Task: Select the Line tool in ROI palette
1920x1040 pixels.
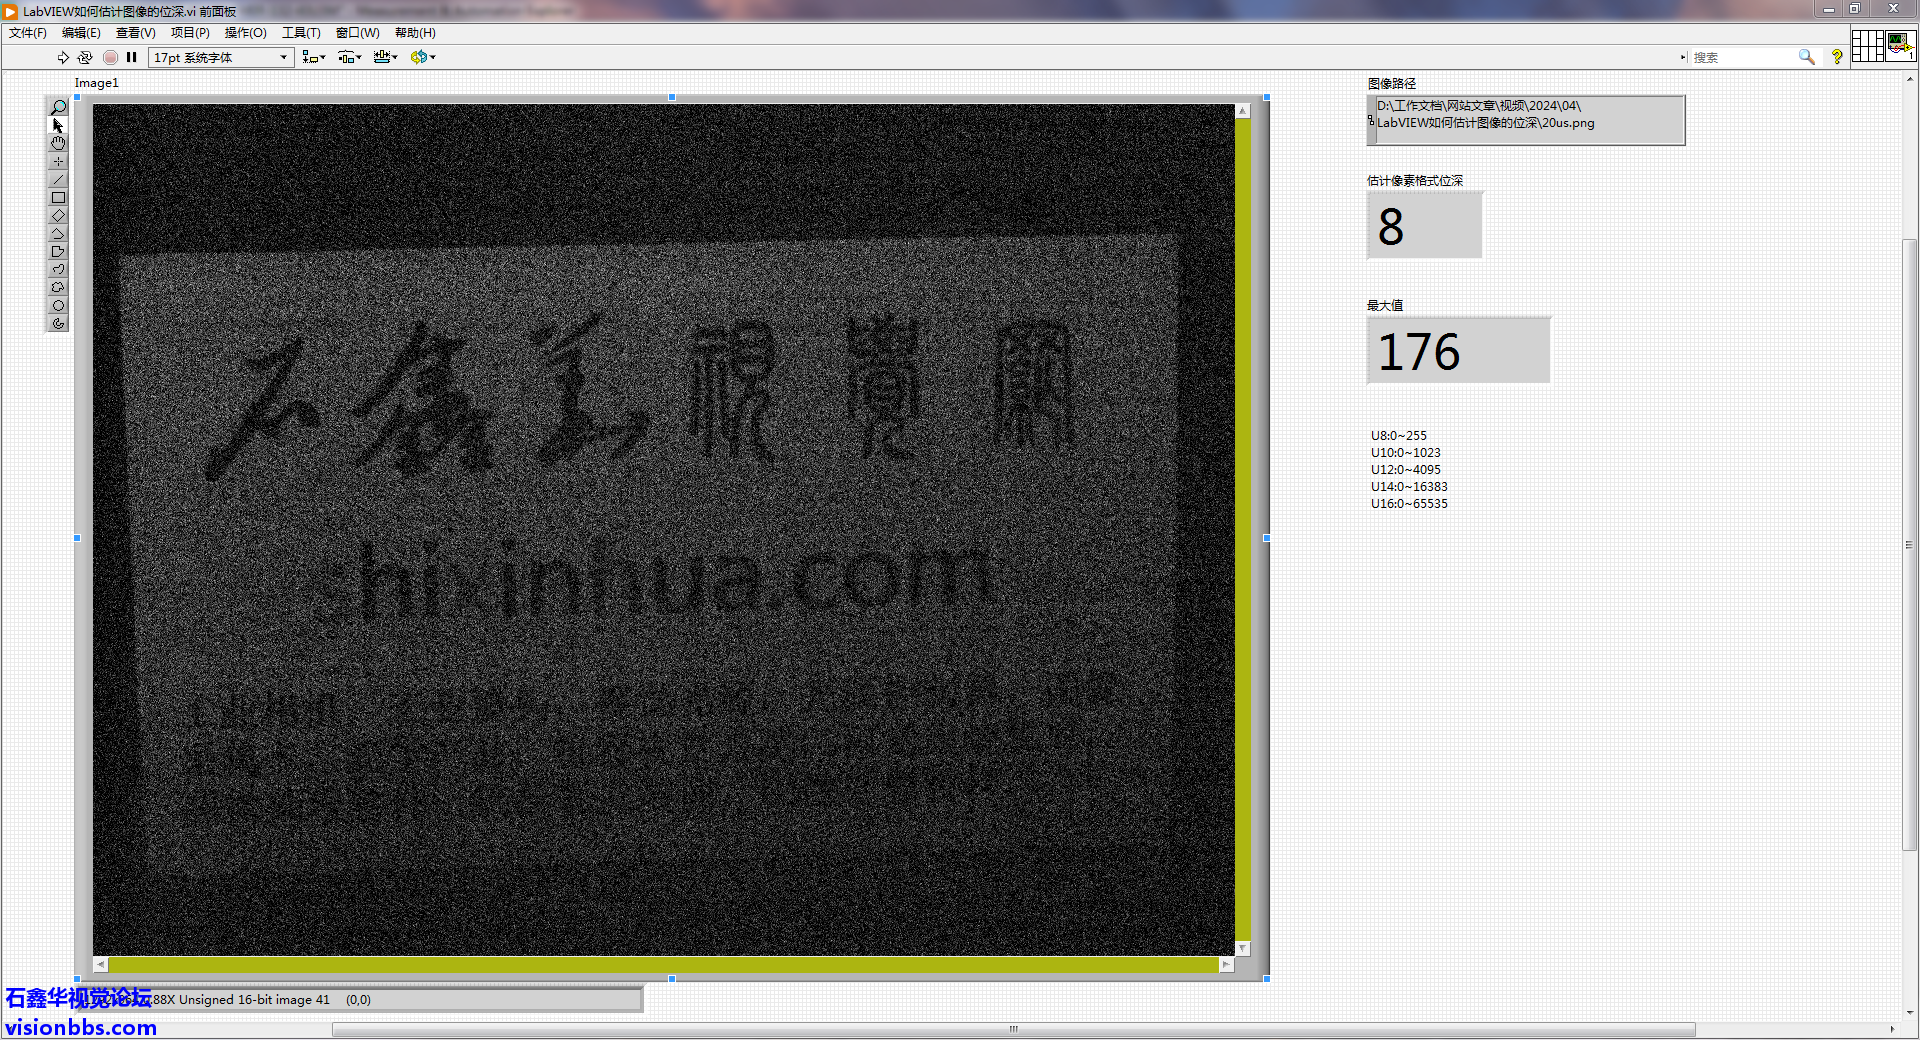Action: 58,180
